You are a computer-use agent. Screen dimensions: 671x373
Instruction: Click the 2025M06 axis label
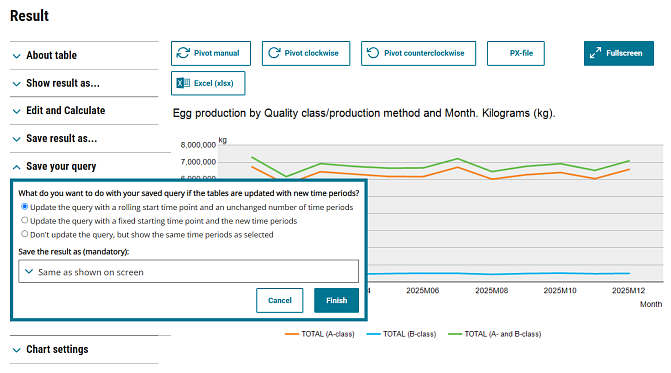click(422, 290)
